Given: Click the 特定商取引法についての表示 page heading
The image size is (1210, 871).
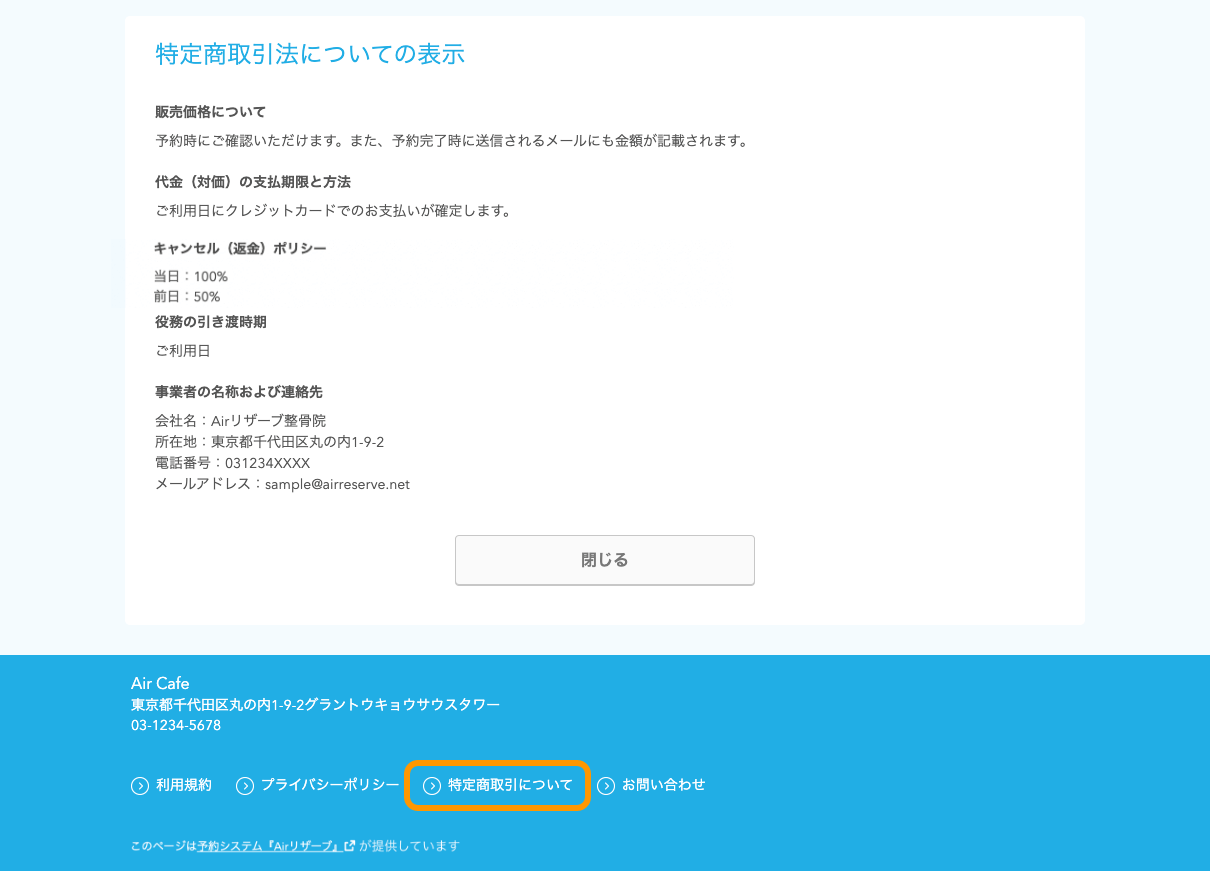Looking at the screenshot, I should tap(310, 54).
